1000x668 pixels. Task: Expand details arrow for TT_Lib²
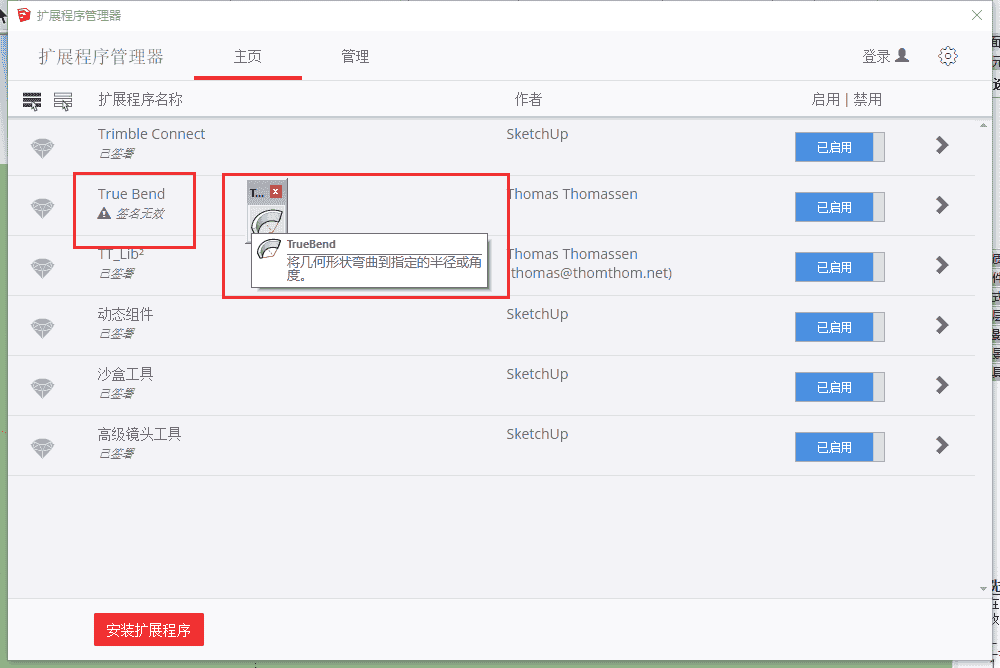(x=942, y=265)
